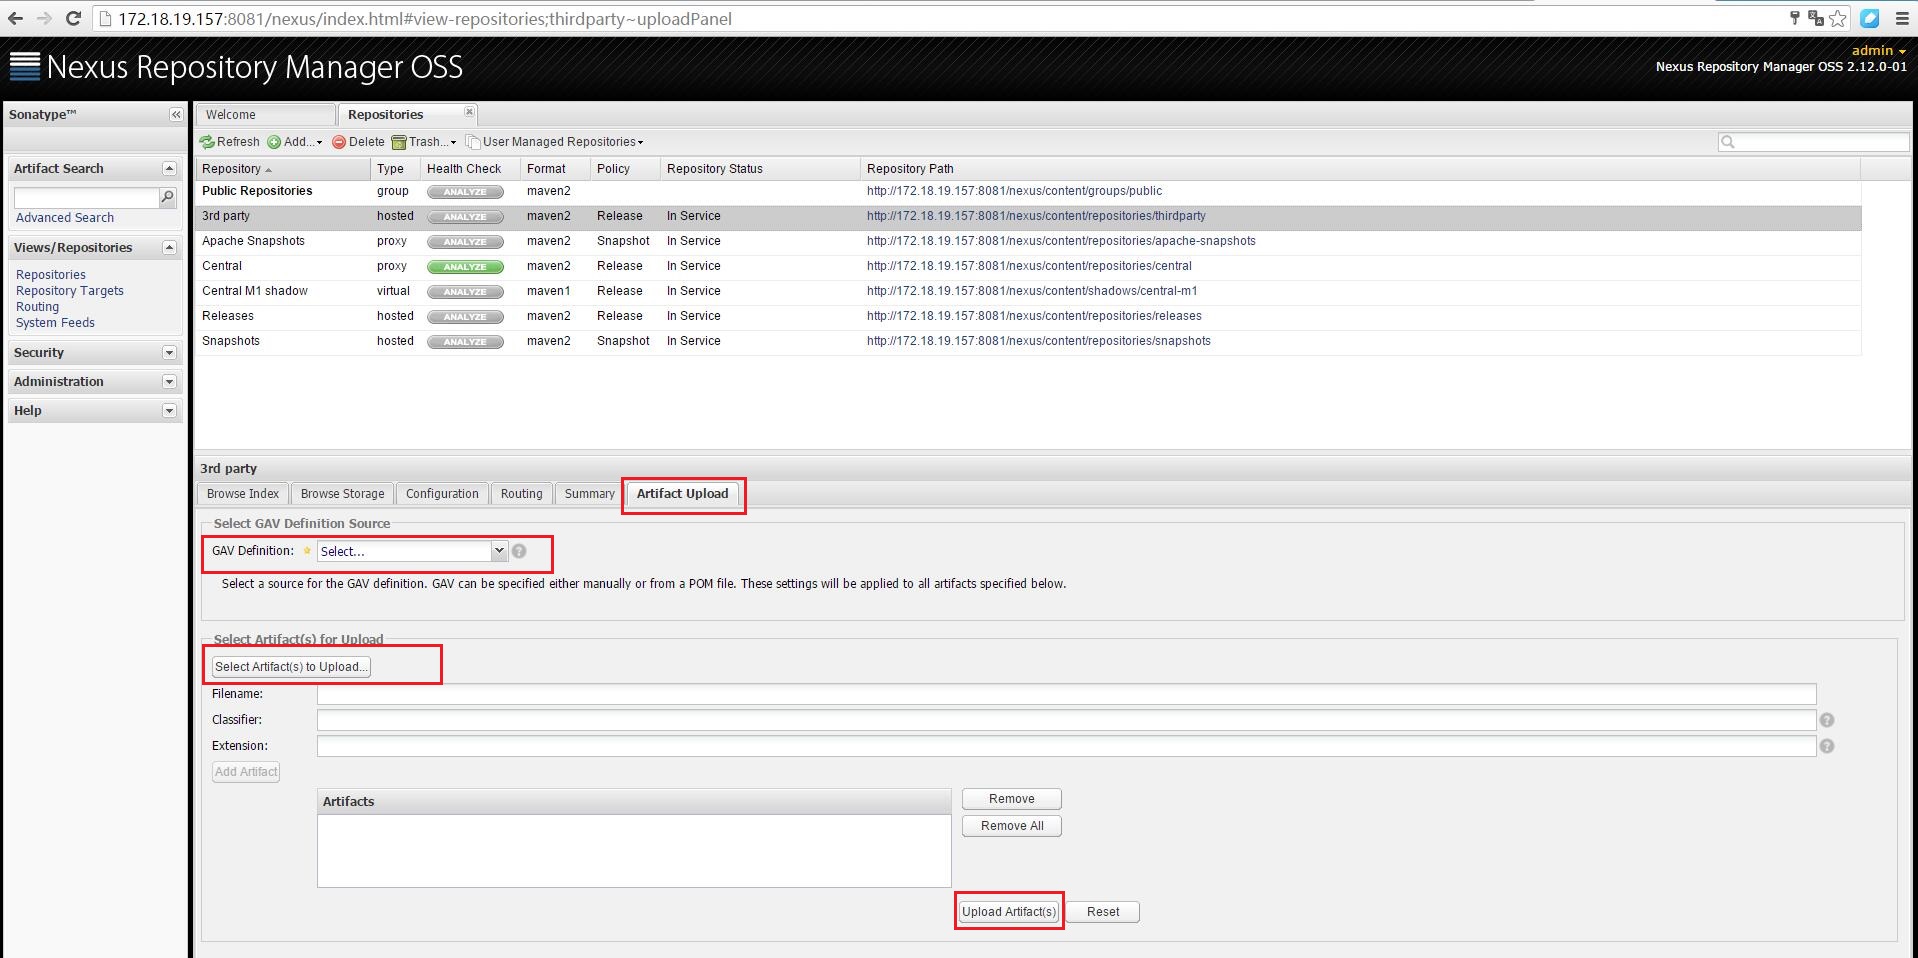The height and width of the screenshot is (958, 1918).
Task: Collapse the Artifact Search panel
Action: click(x=169, y=168)
